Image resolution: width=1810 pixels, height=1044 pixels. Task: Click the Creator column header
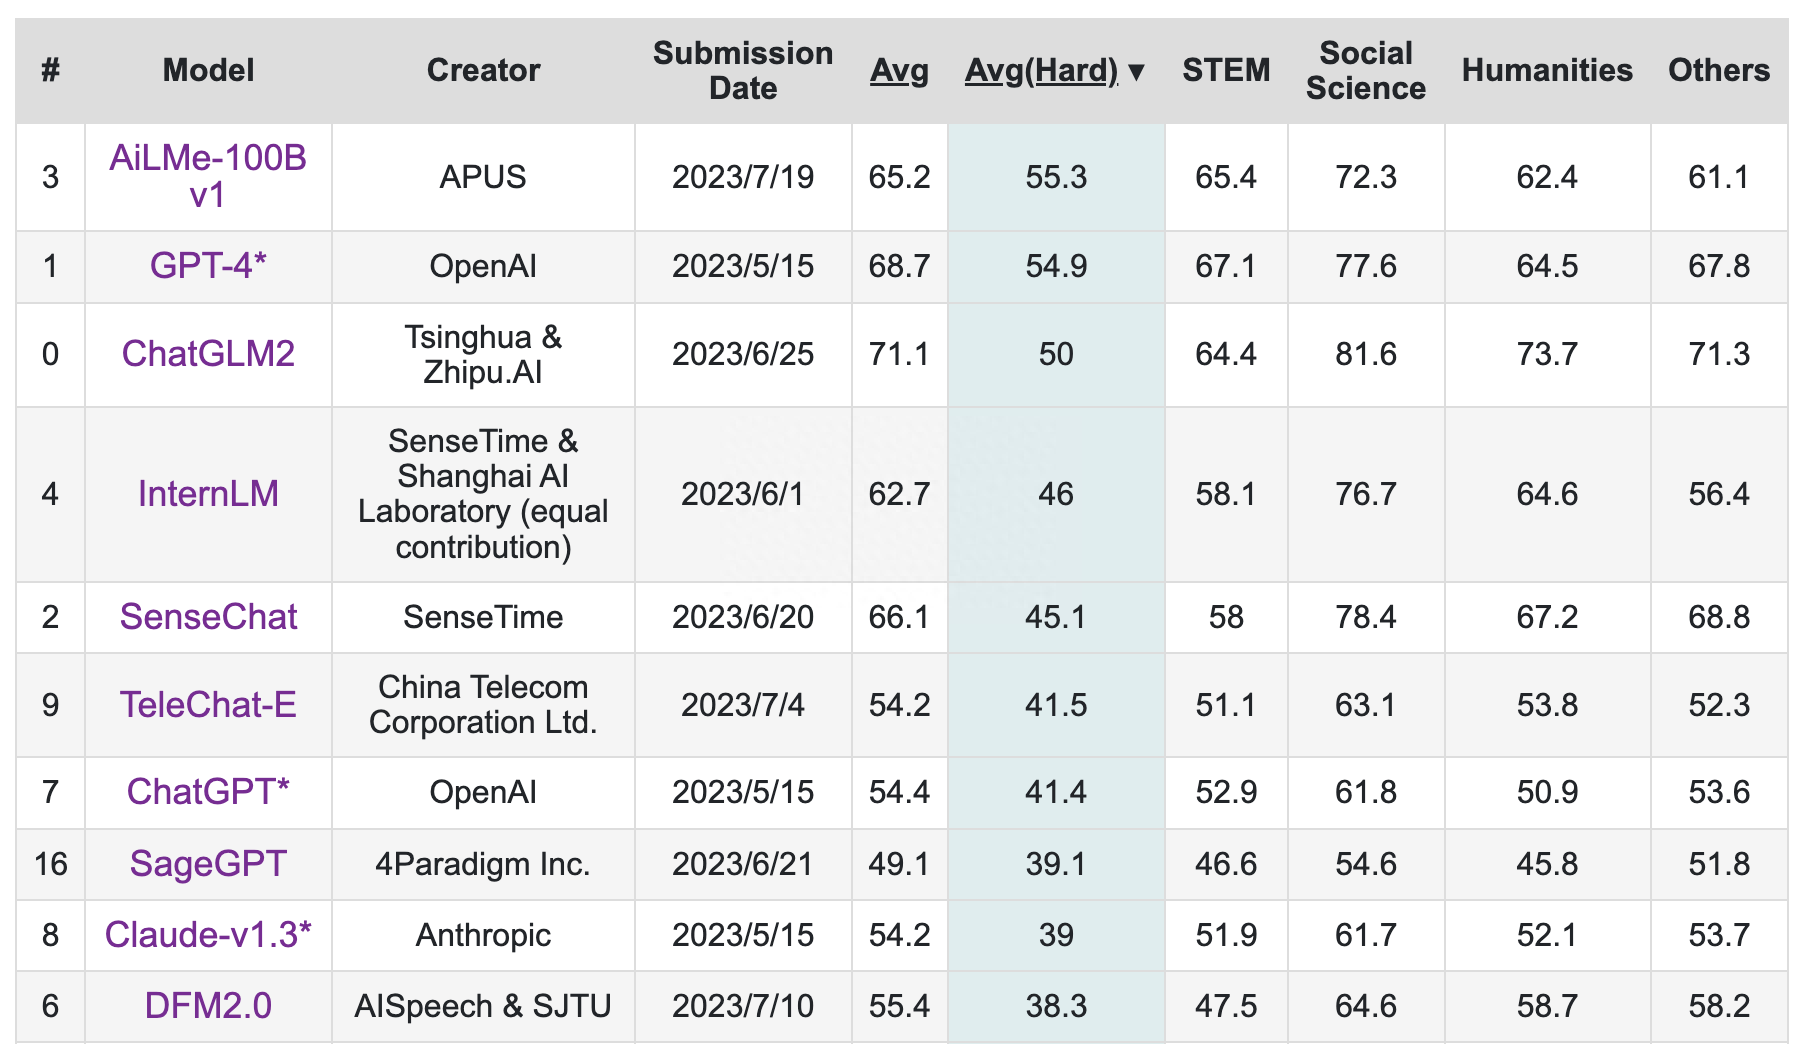click(483, 70)
